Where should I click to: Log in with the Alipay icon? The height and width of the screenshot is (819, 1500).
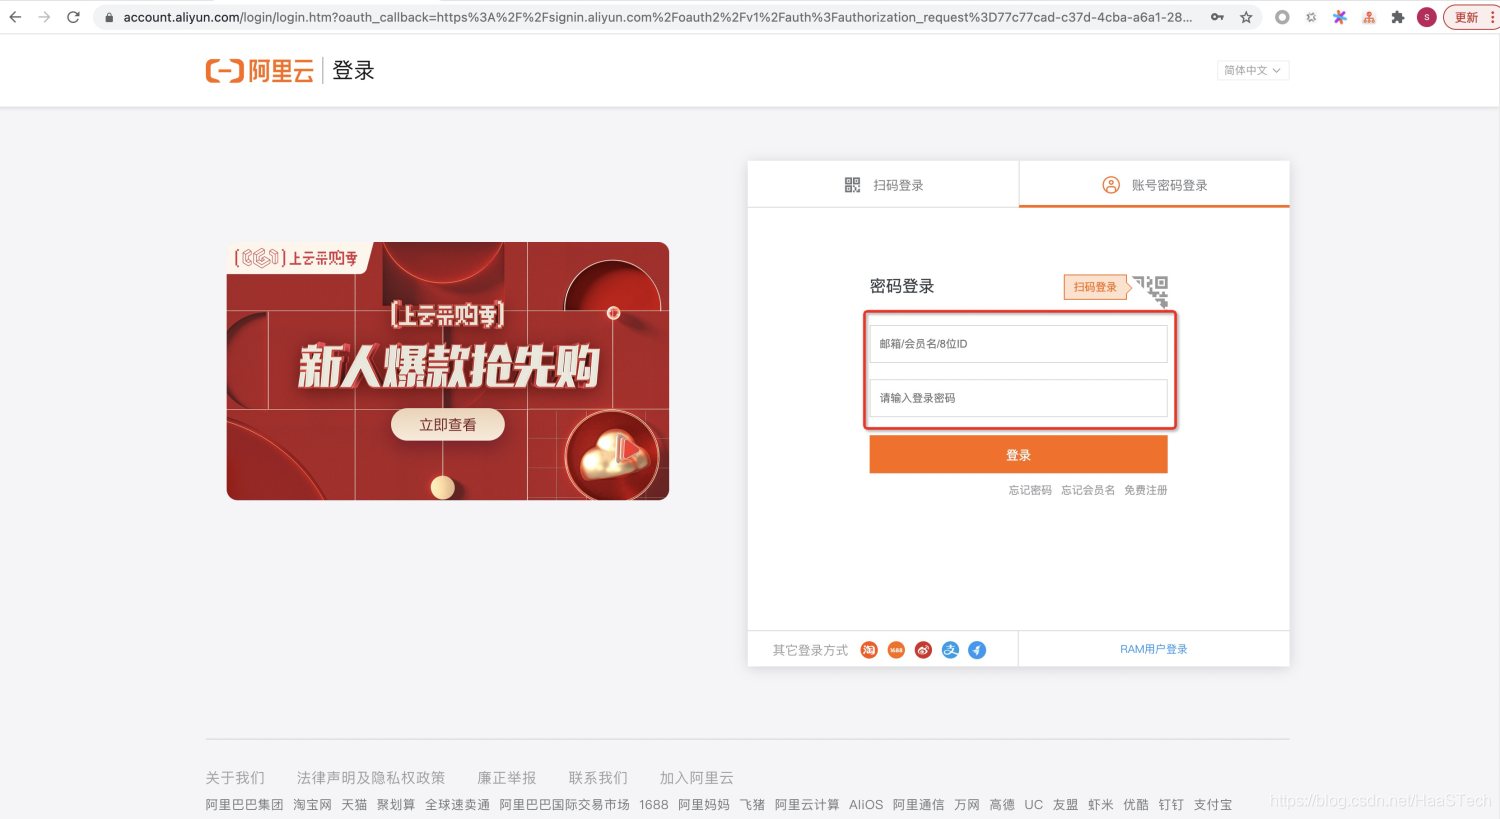pos(950,650)
